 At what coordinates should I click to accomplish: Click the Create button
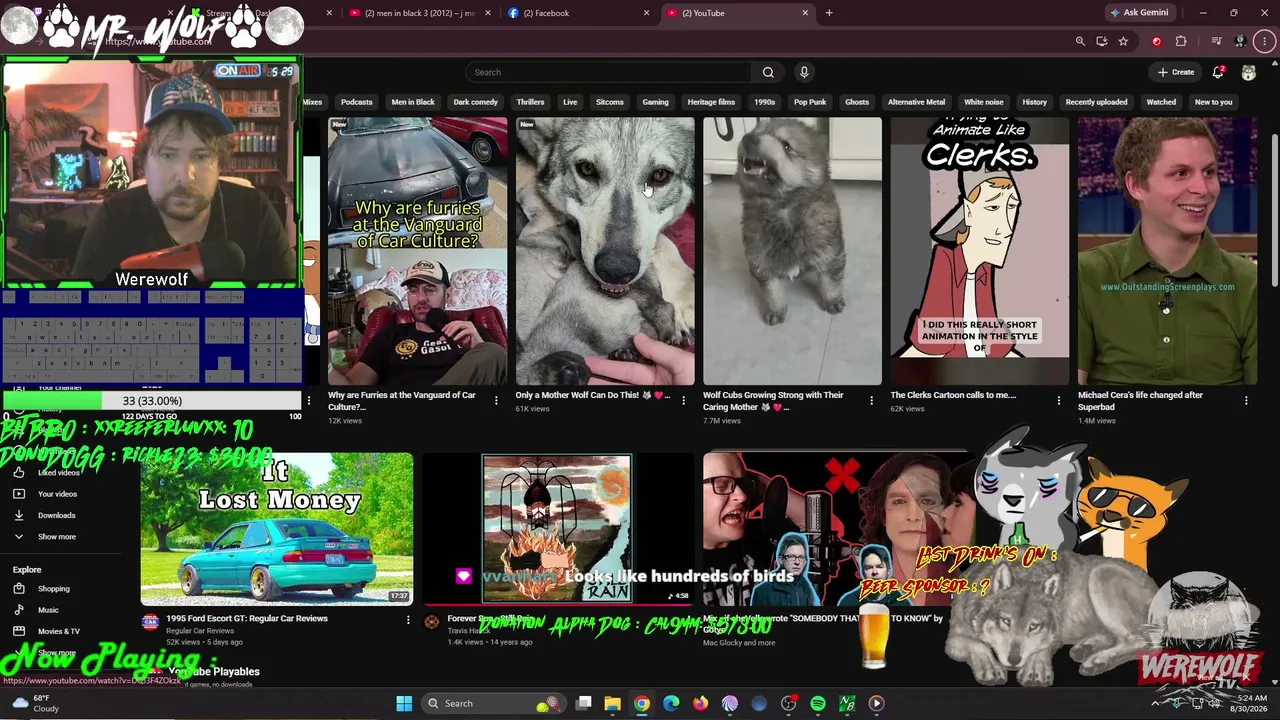click(x=1176, y=72)
